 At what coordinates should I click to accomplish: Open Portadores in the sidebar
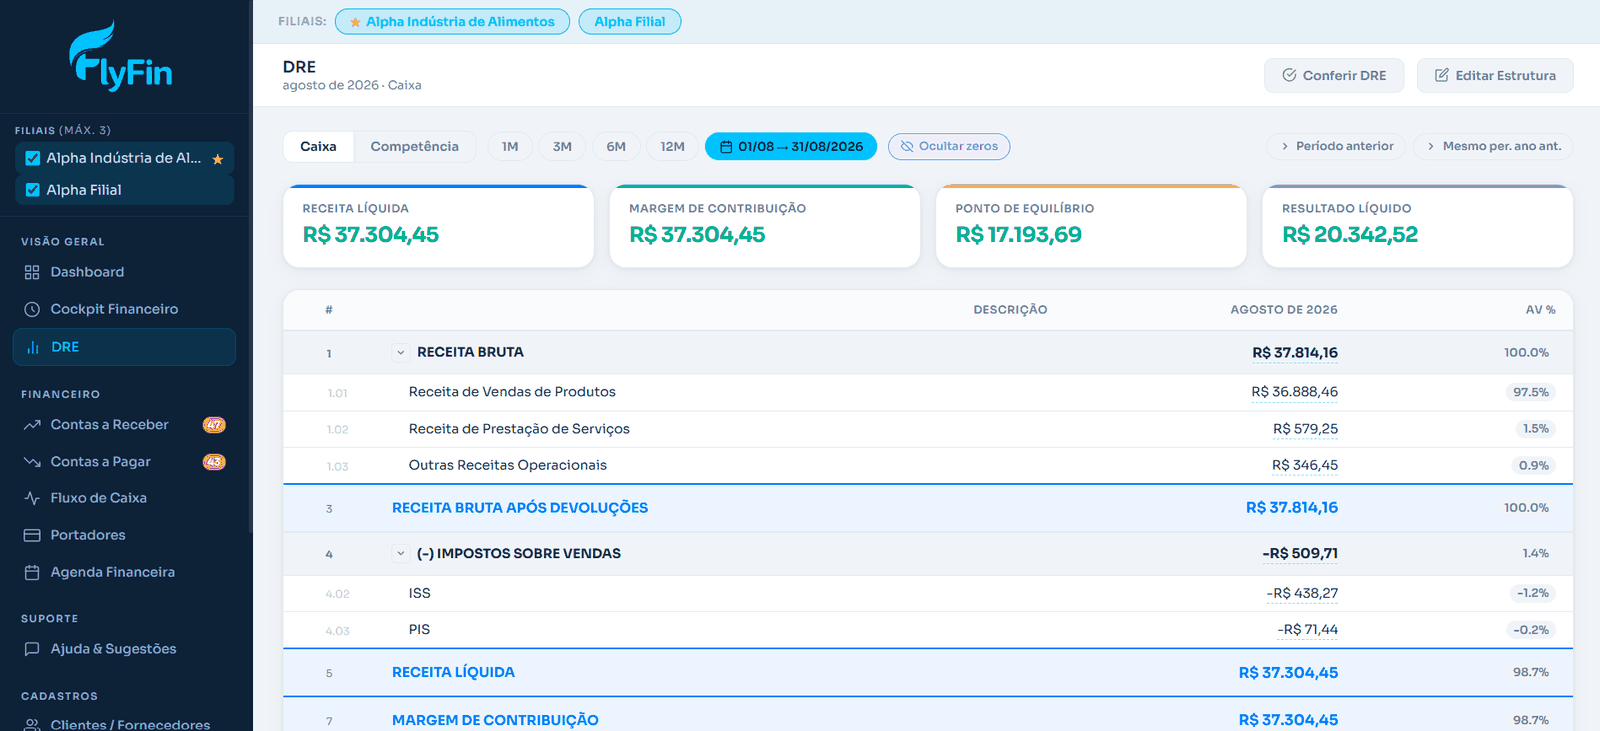[x=124, y=535]
